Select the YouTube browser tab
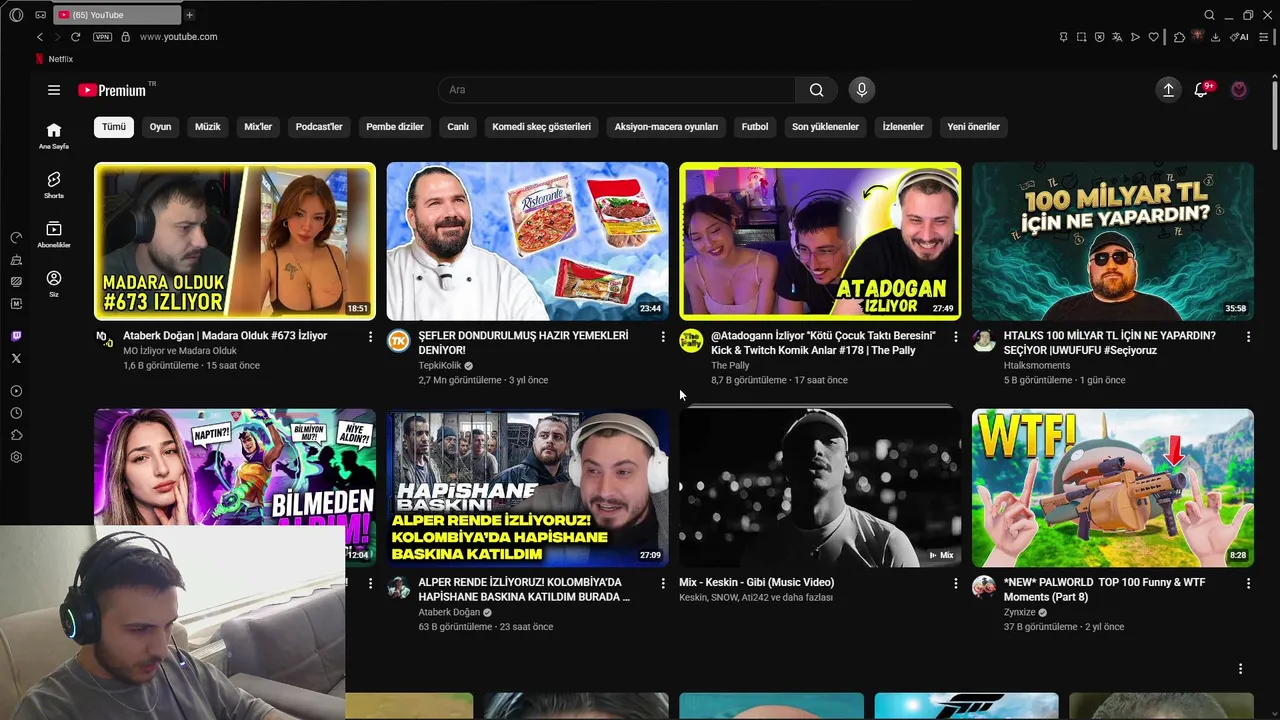 [x=117, y=15]
